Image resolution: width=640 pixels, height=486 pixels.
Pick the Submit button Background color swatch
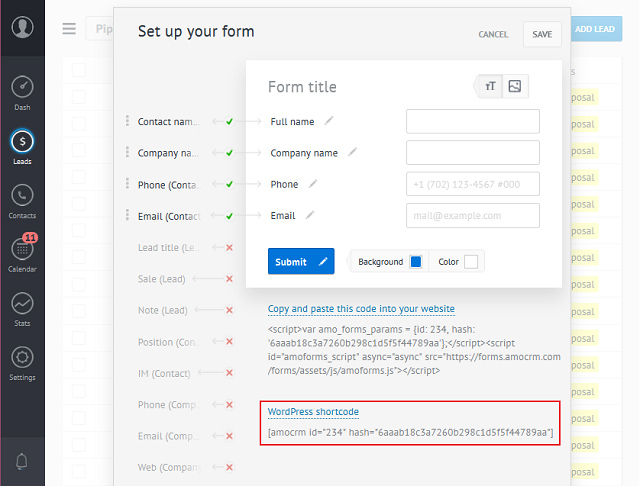pos(416,262)
